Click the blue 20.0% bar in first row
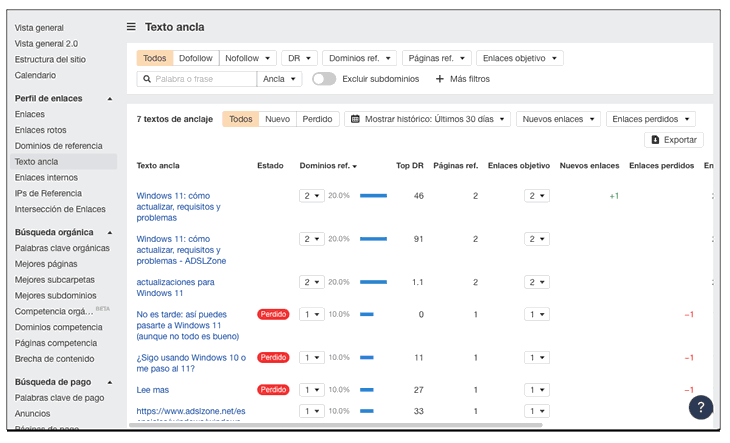The image size is (730, 443). (x=373, y=196)
